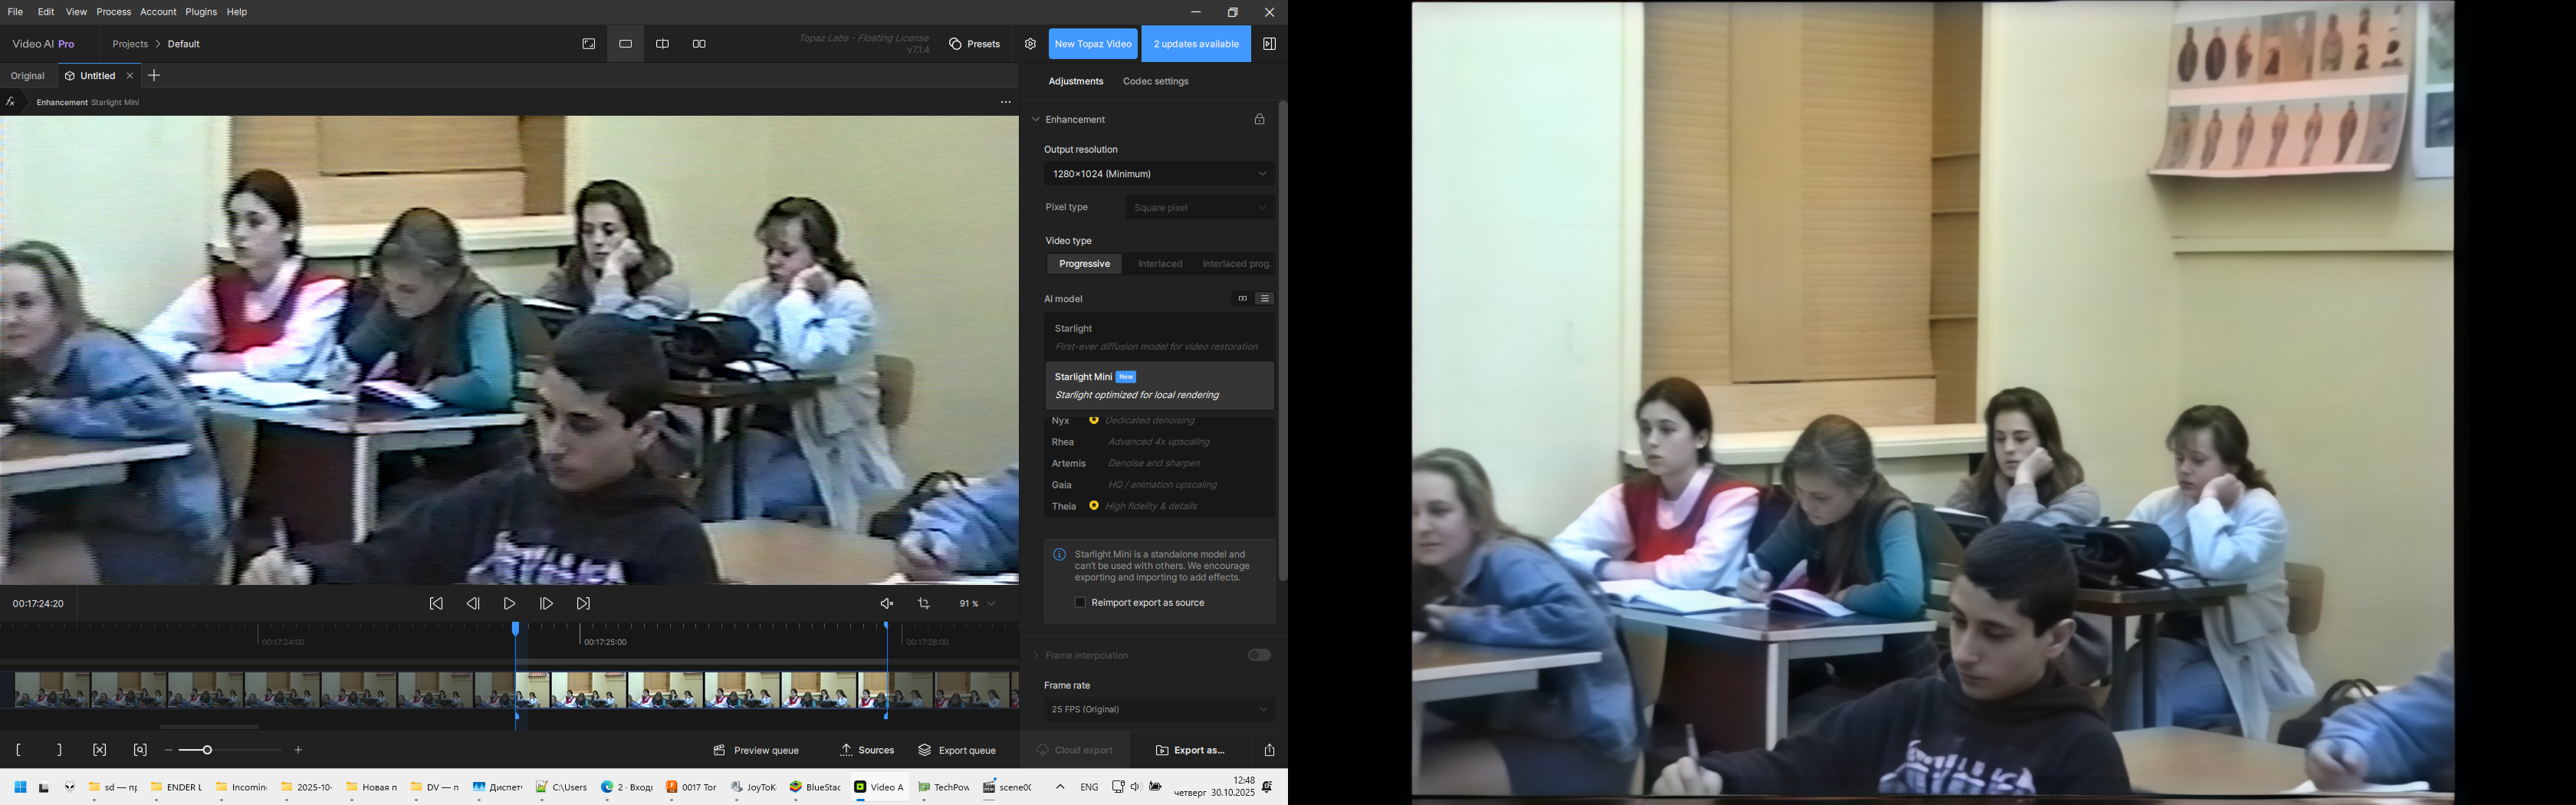This screenshot has width=2576, height=805.
Task: Choose the Artemis denoise and sharpen model
Action: point(1160,464)
